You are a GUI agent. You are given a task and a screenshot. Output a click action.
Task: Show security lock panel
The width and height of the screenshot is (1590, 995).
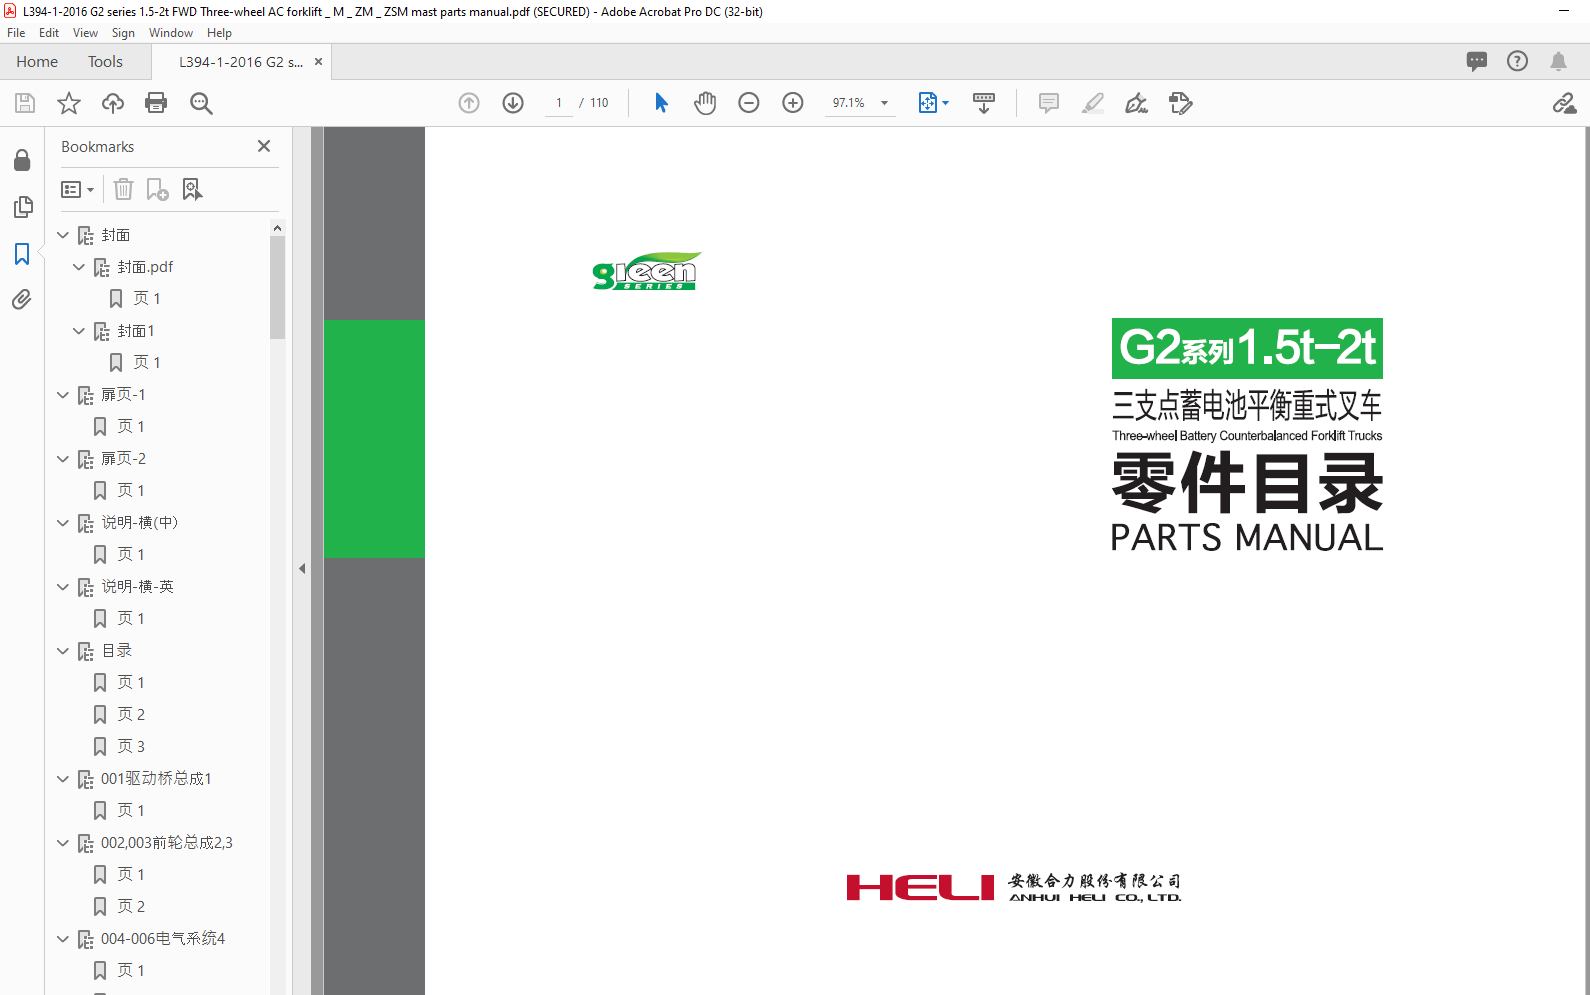click(x=22, y=160)
